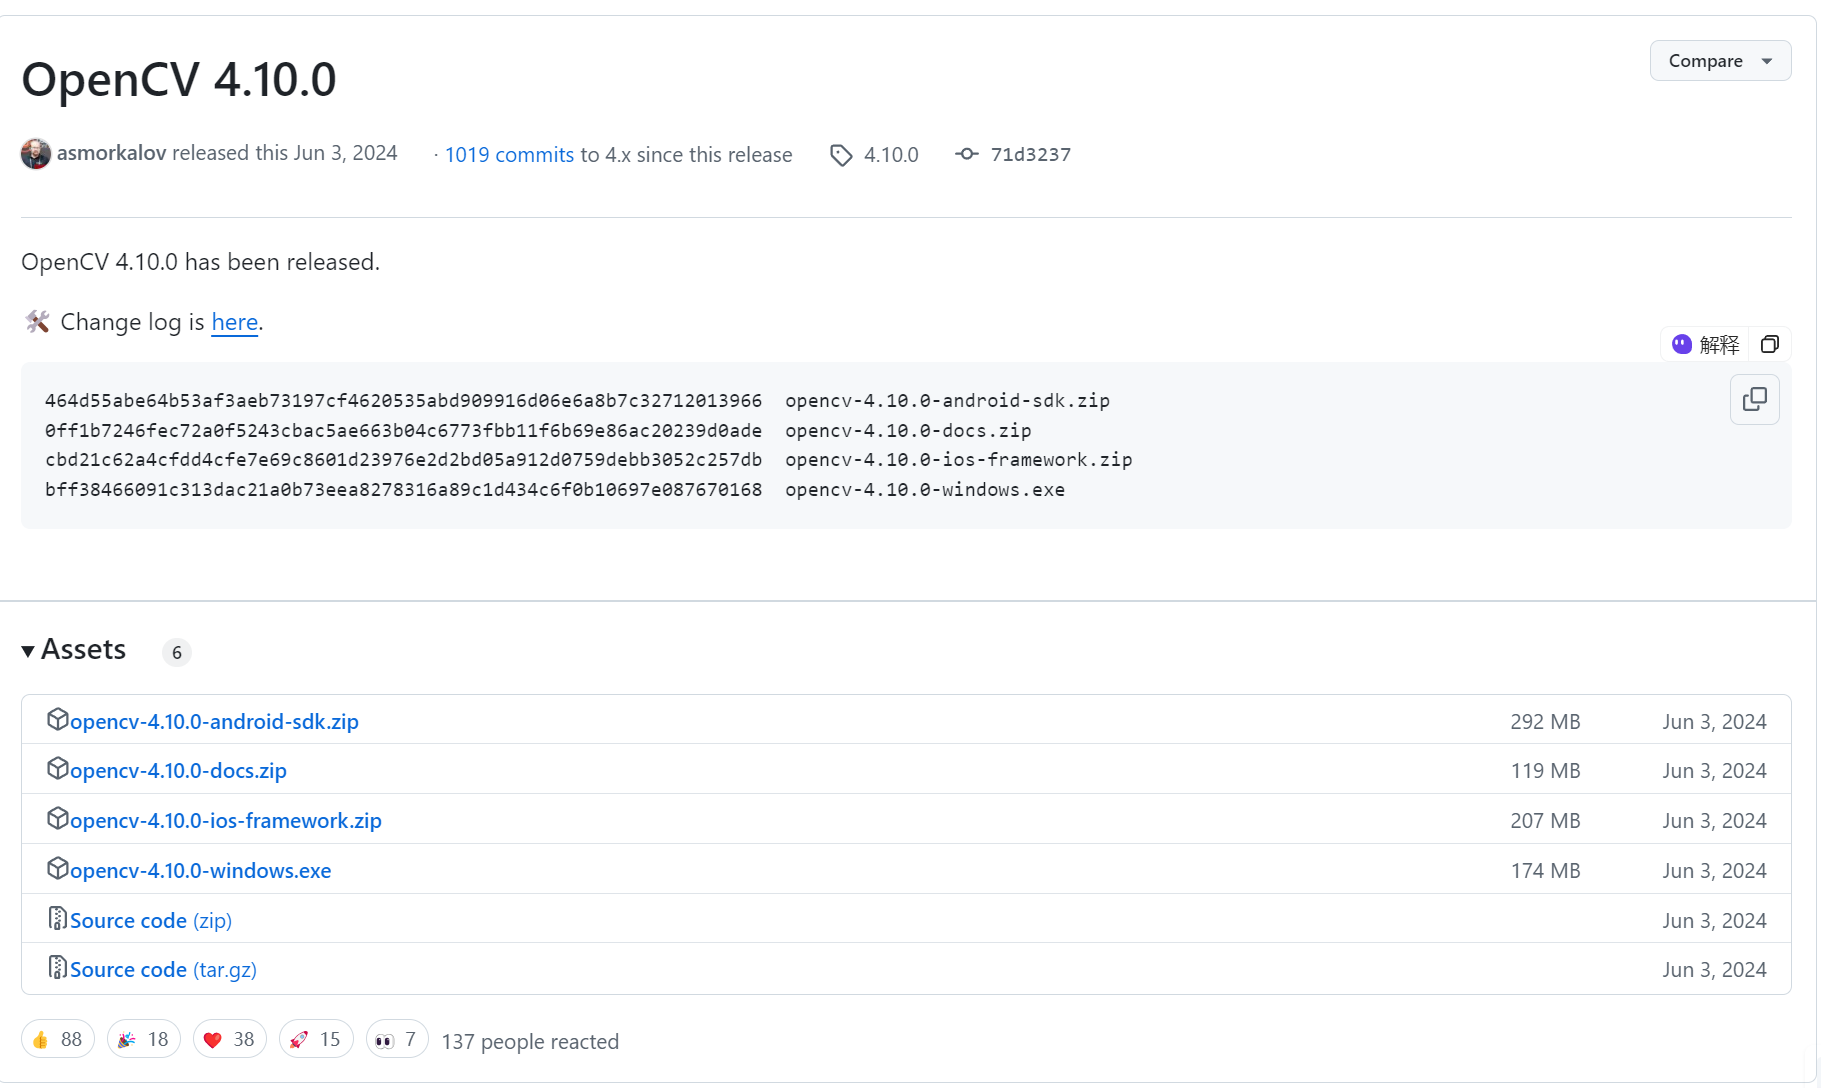Screen dimensions: 1821x1088
Task: Click the checksum line for opencv-4.10.0-windows.exe
Action: [x=555, y=490]
